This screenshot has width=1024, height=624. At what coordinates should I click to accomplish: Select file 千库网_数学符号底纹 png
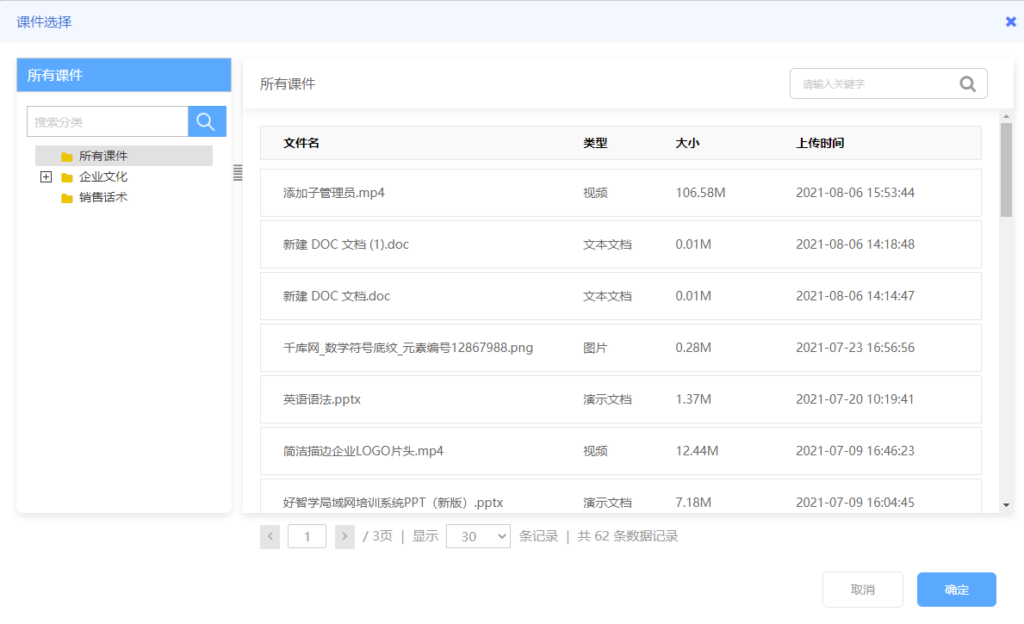[408, 347]
